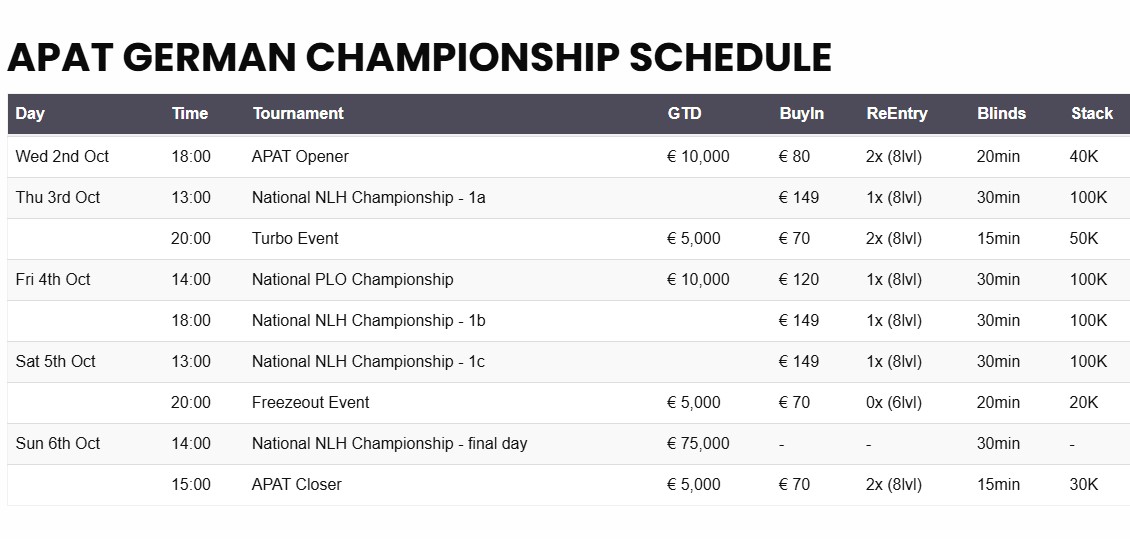This screenshot has height=539, width=1130.
Task: Click the APAT German Championship Schedule heading
Action: coord(419,58)
